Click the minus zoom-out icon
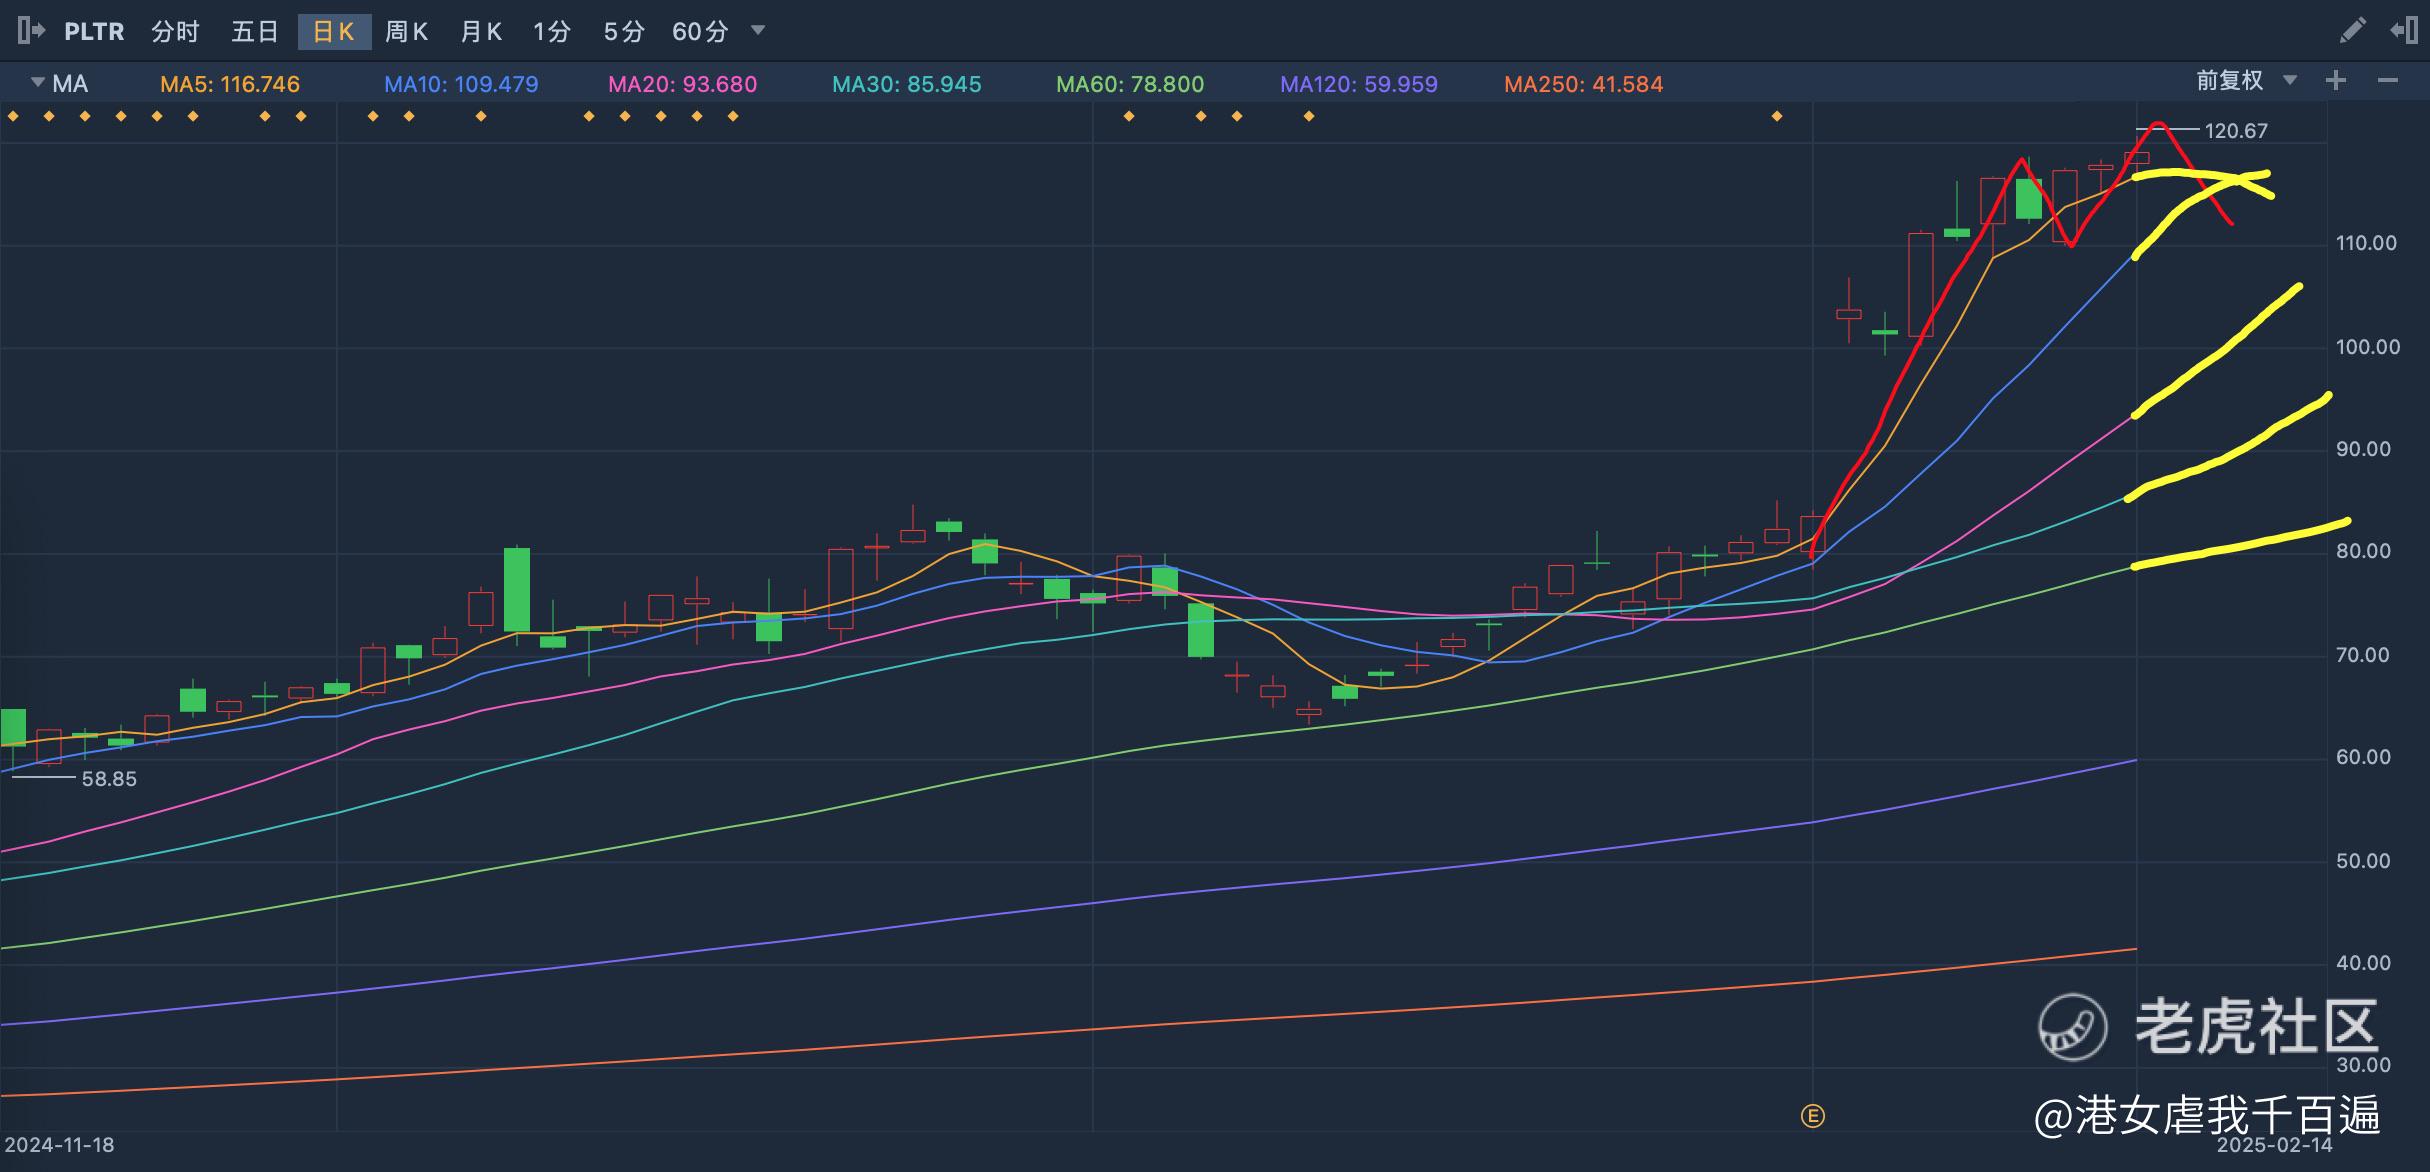This screenshot has width=2430, height=1172. (x=2388, y=81)
